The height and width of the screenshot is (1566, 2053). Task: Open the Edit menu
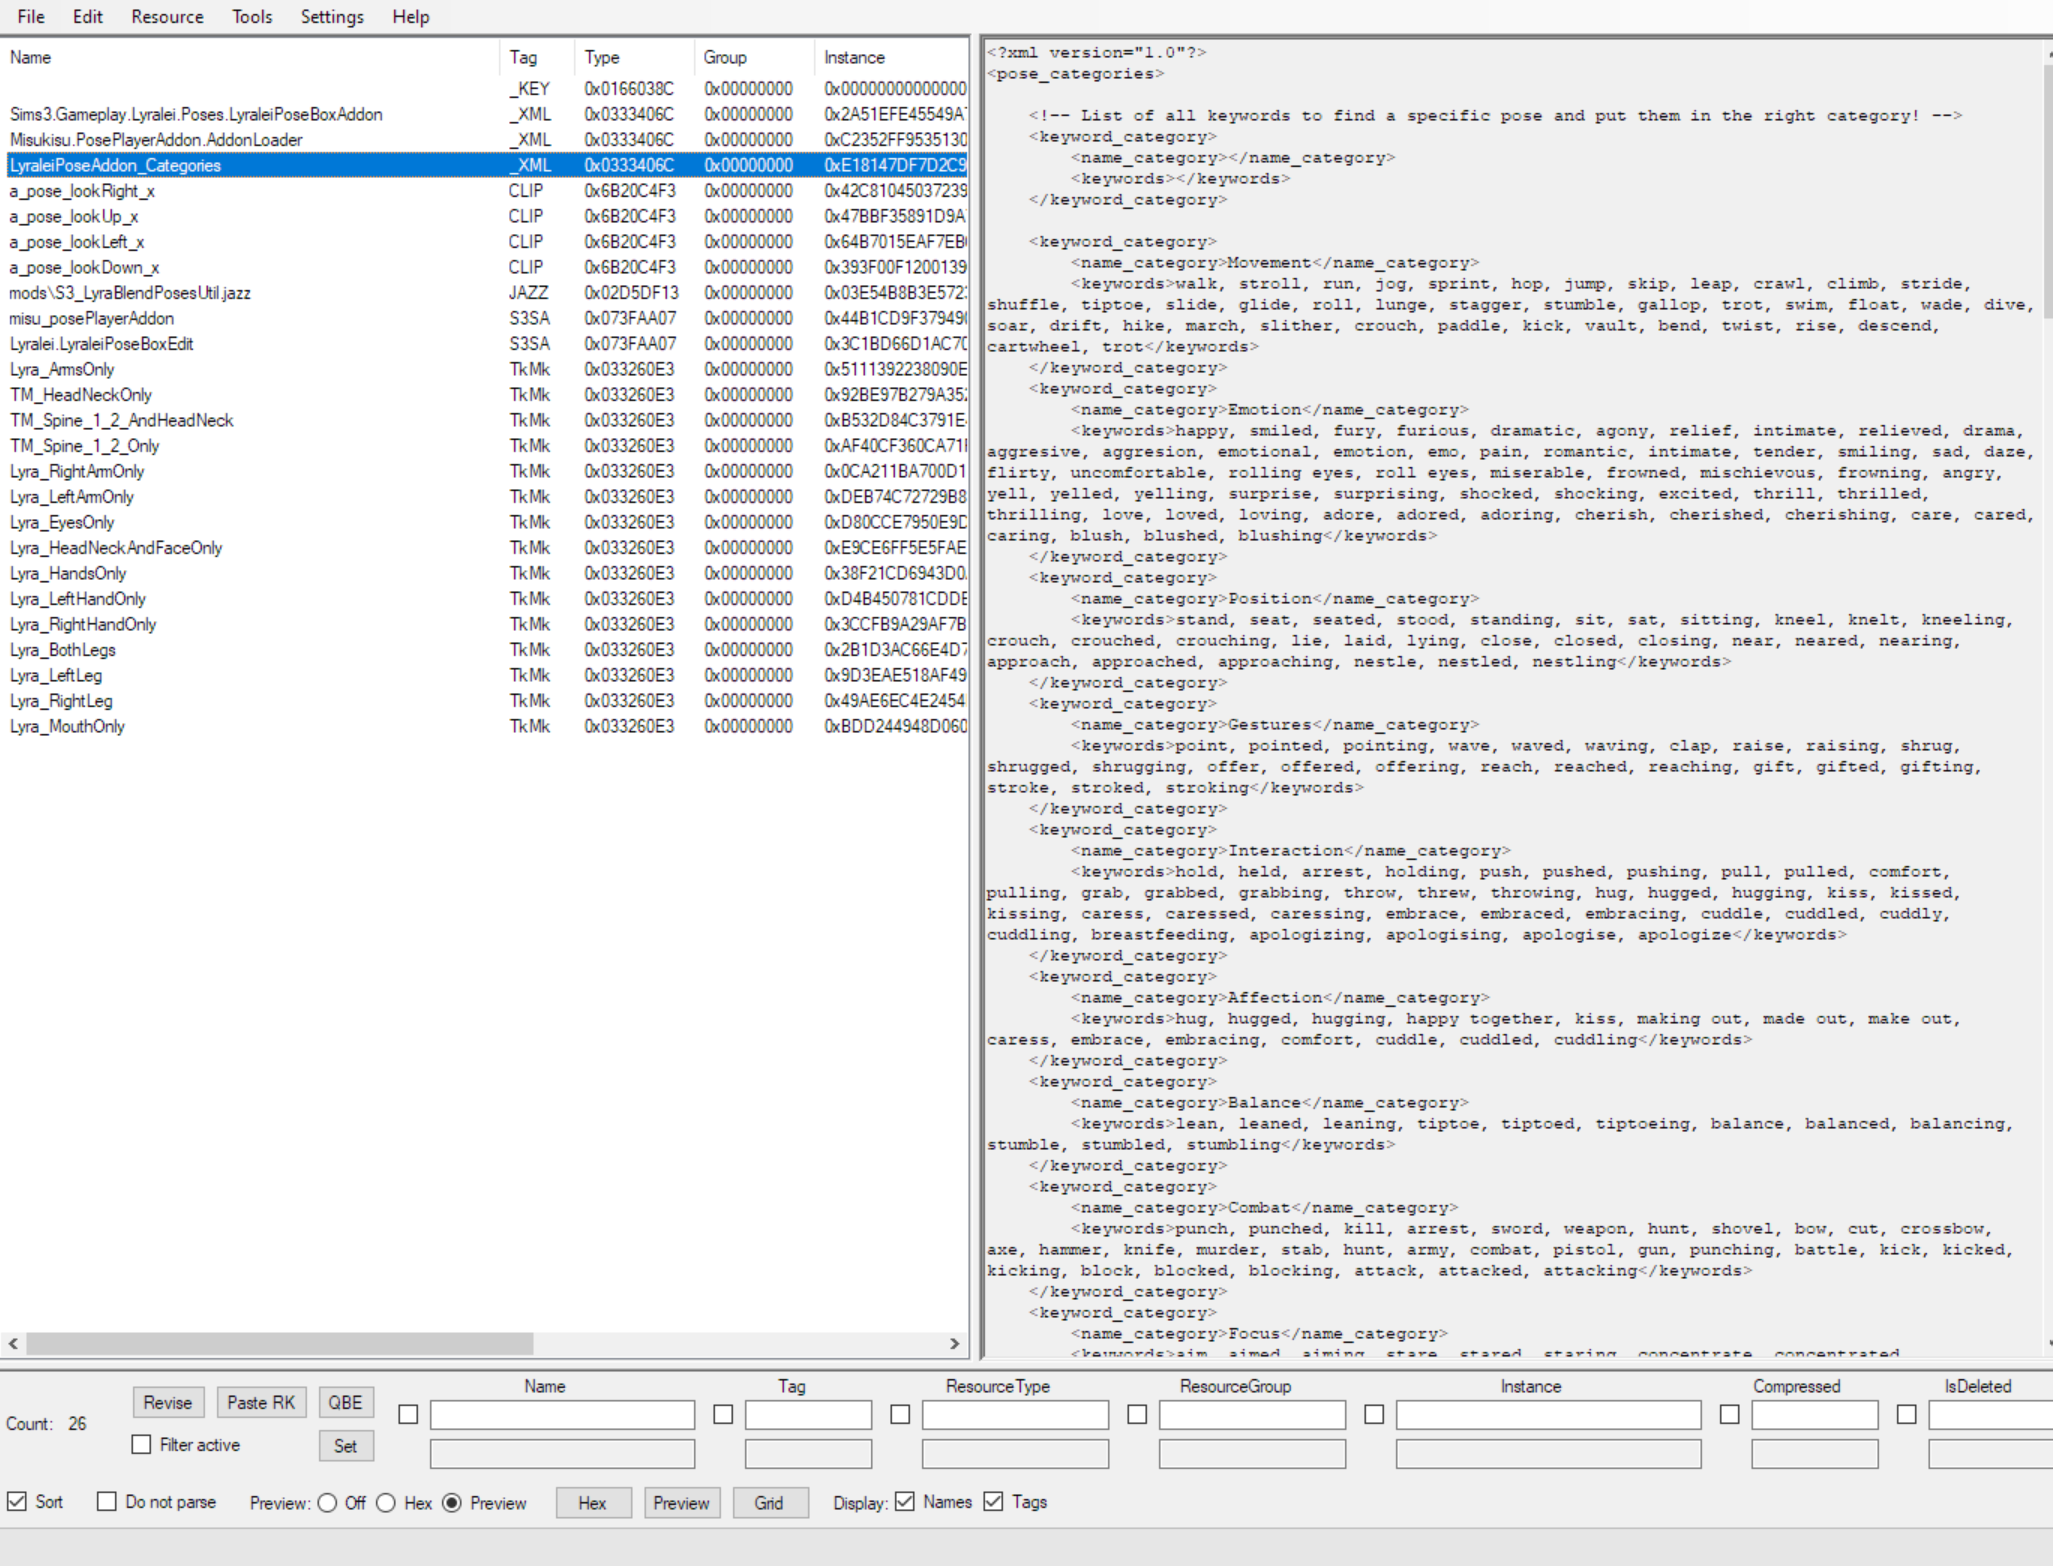88,17
